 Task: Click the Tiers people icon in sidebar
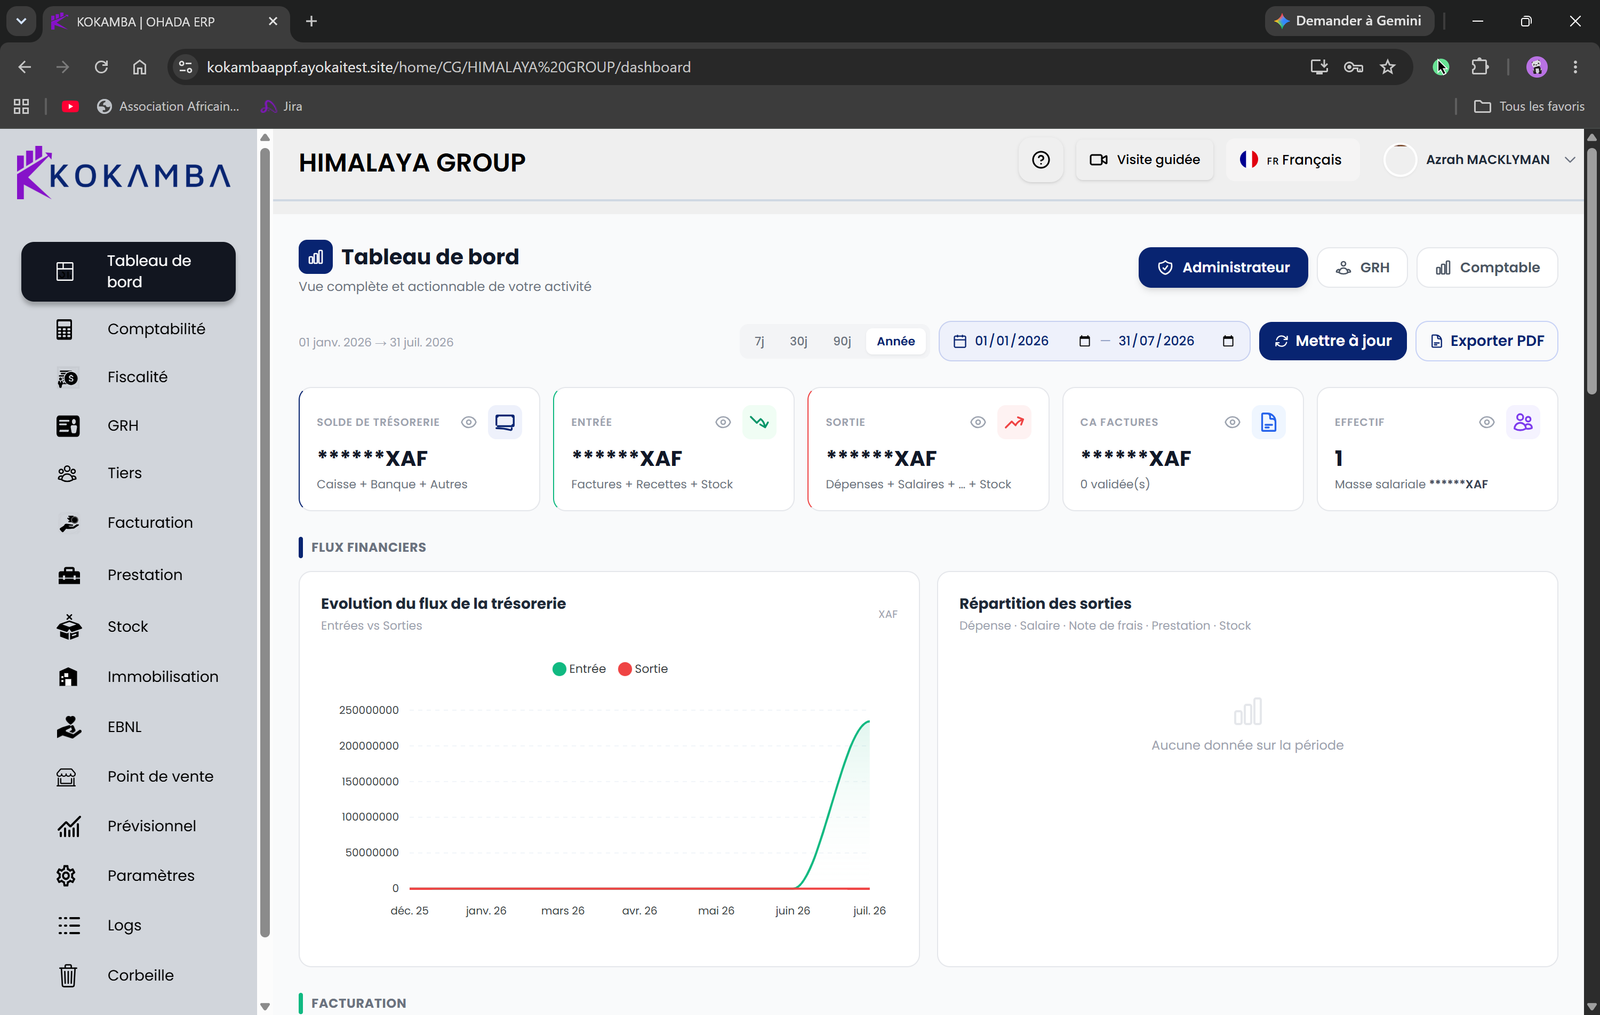pyautogui.click(x=67, y=473)
